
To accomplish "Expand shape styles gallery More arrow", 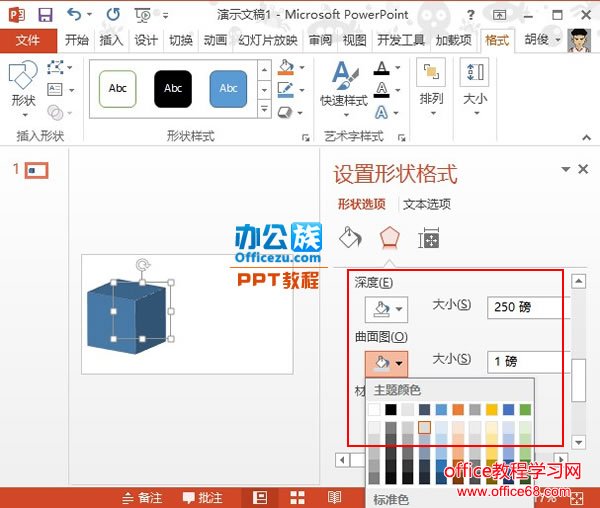I will click(x=264, y=110).
